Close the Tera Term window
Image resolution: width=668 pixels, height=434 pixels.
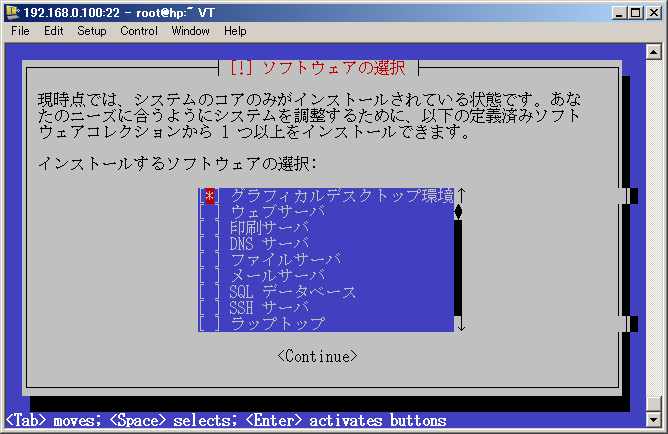653,13
